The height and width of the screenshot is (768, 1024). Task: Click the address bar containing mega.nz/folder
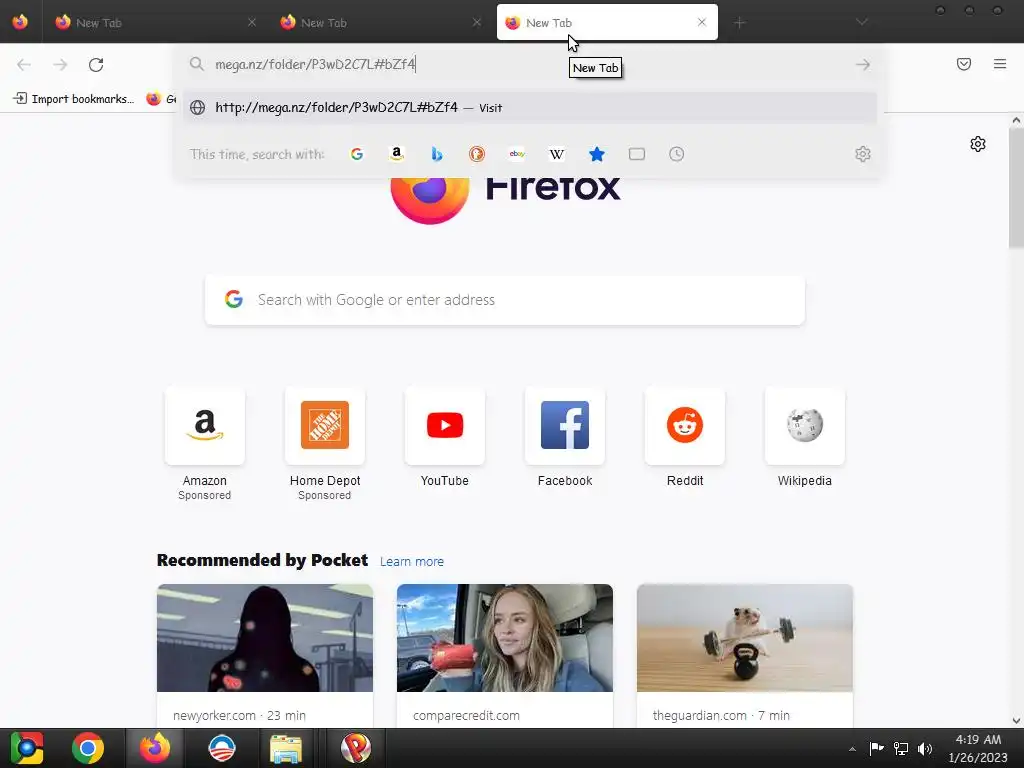coord(529,64)
